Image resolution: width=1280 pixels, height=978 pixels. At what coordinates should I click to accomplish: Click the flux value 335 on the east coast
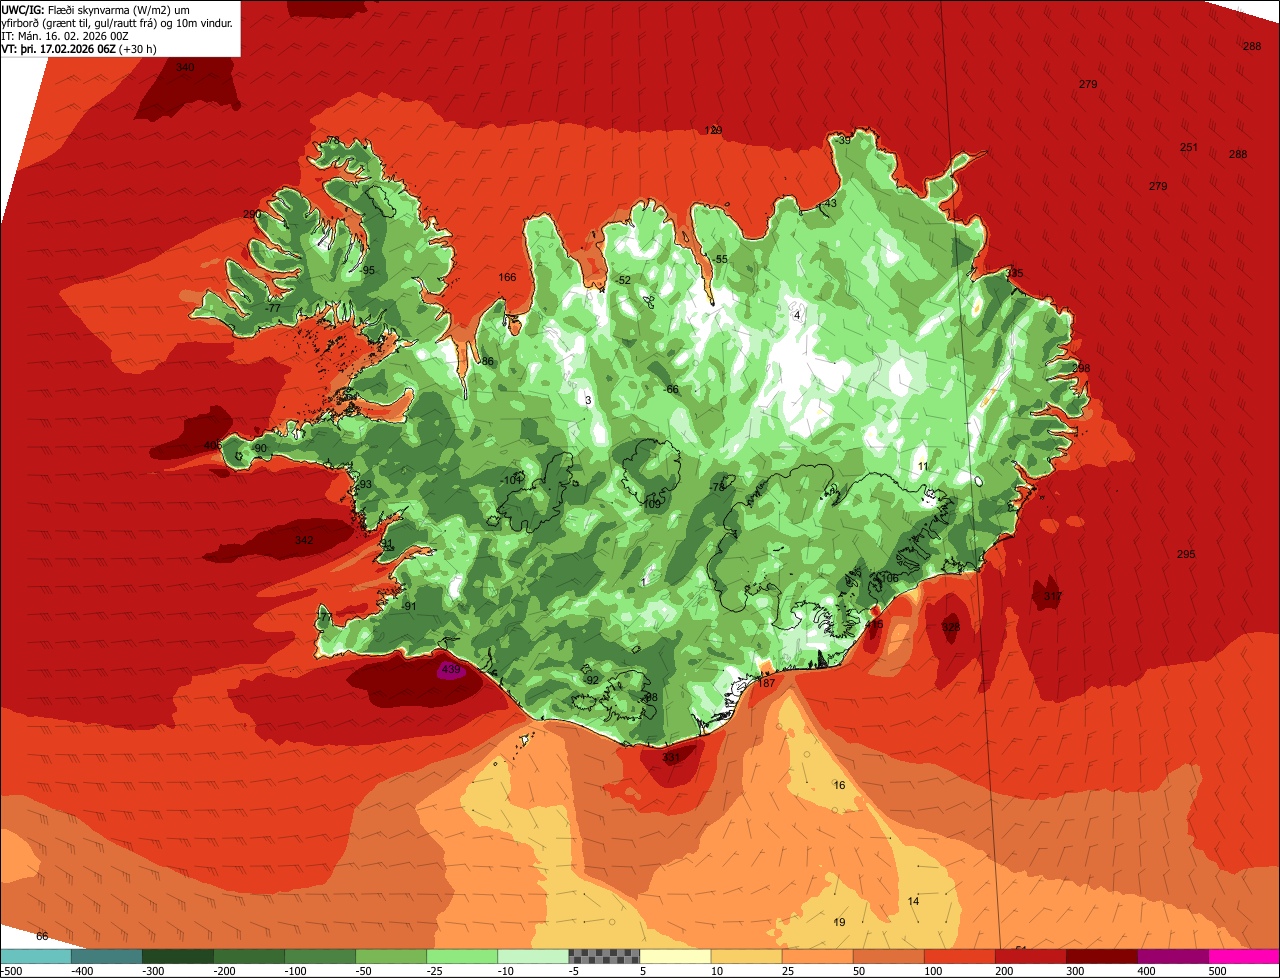click(x=1014, y=273)
